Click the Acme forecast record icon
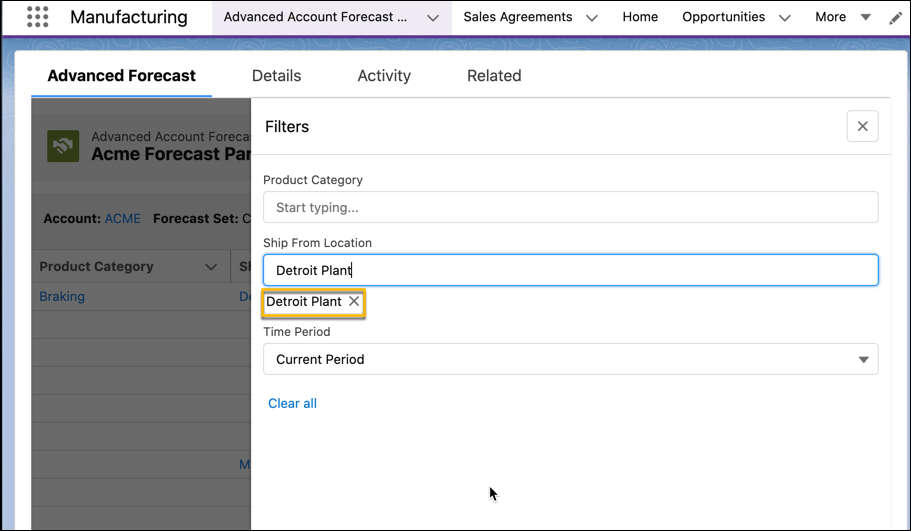Image resolution: width=911 pixels, height=531 pixels. (x=64, y=146)
